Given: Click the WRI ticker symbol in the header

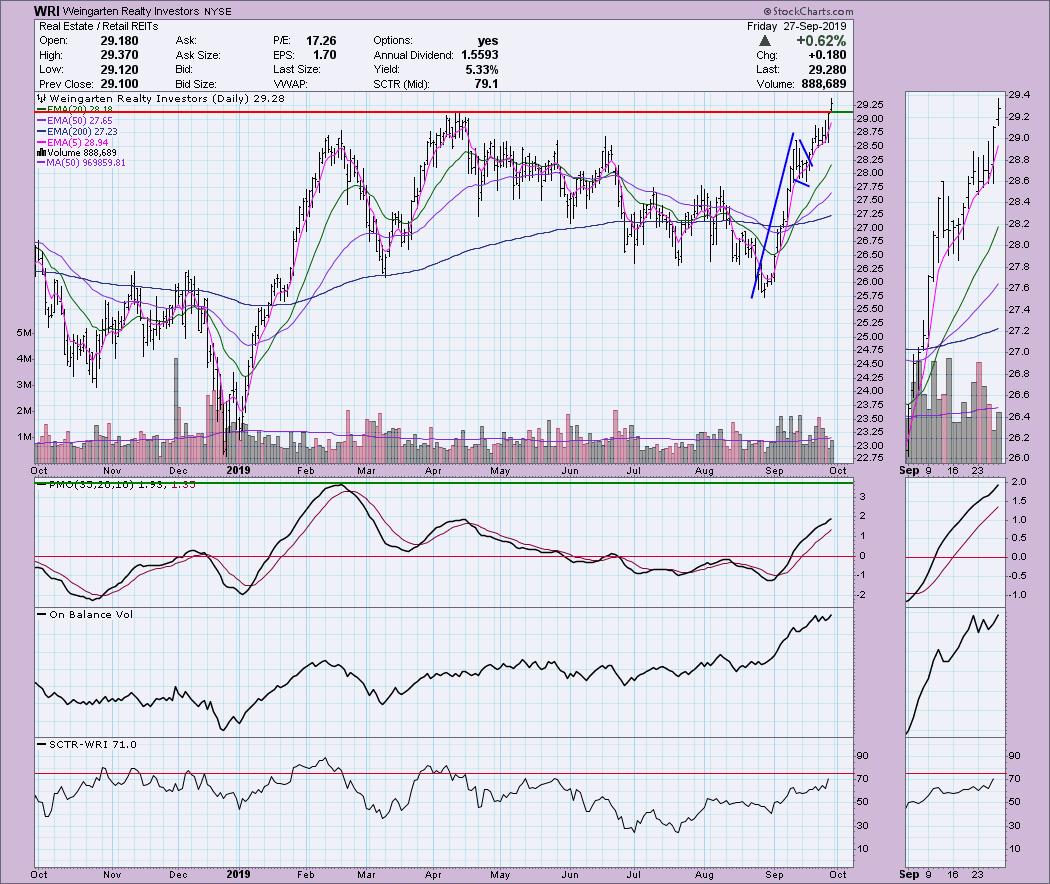Looking at the screenshot, I should pyautogui.click(x=46, y=11).
